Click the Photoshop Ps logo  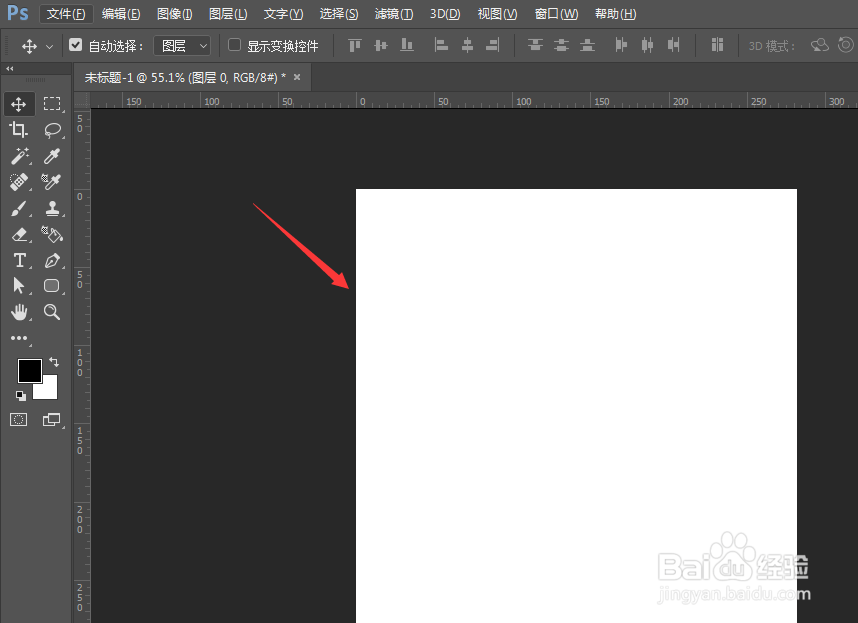click(x=18, y=13)
